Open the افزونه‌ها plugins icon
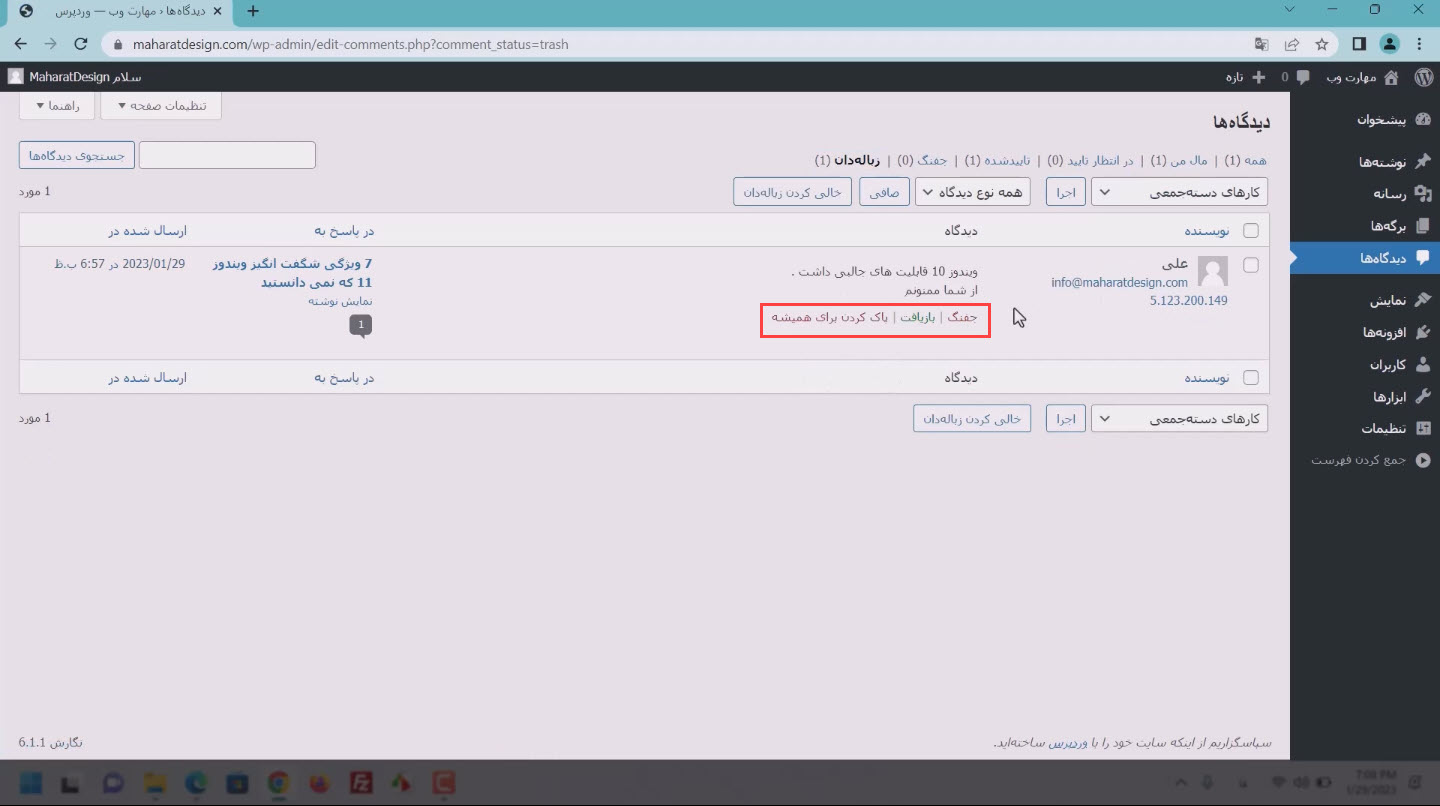The image size is (1440, 806). tap(1423, 332)
